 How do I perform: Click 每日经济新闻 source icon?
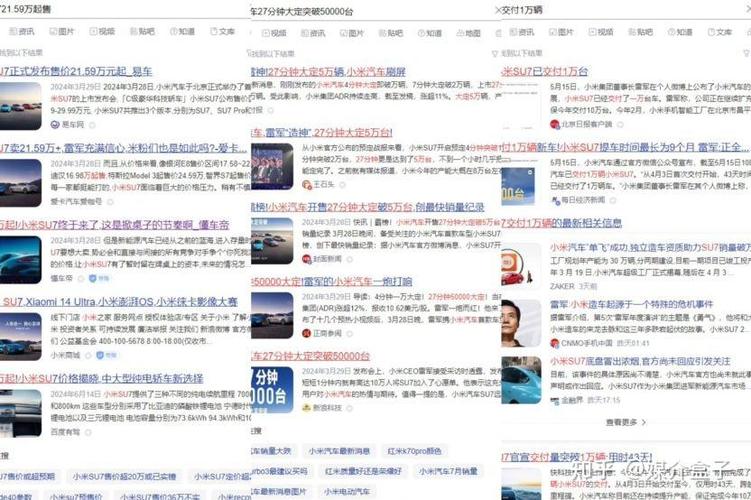pos(556,200)
